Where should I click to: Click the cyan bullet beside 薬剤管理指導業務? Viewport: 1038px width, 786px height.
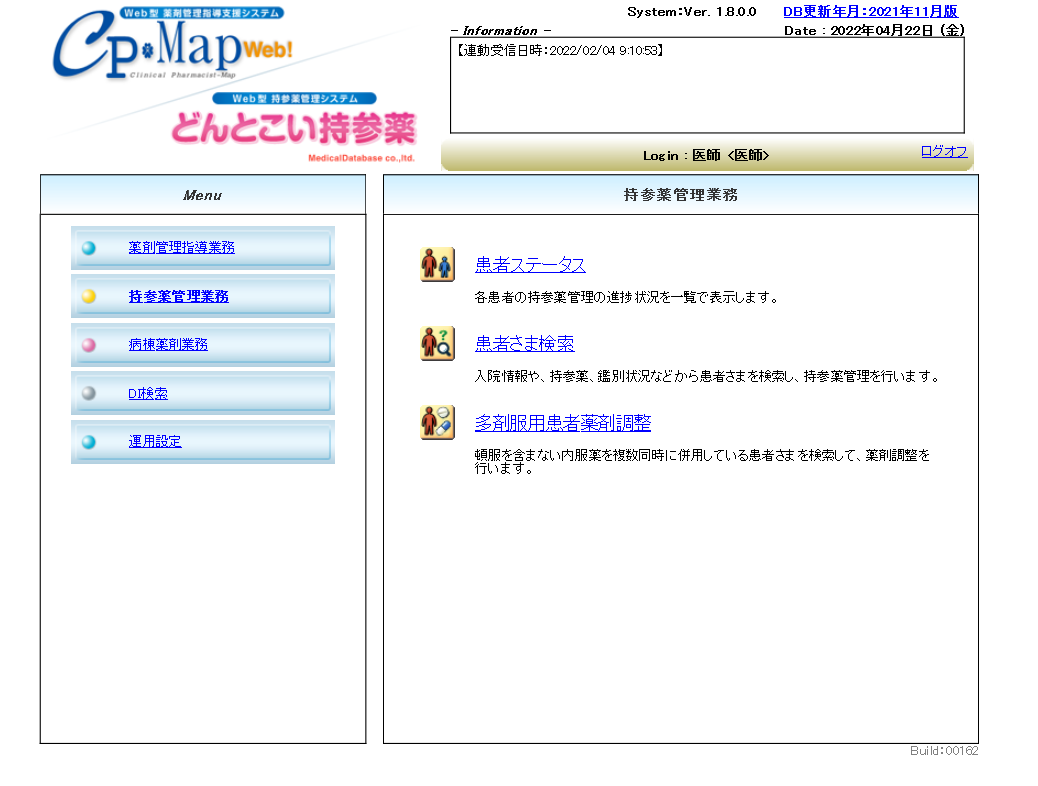coord(89,248)
